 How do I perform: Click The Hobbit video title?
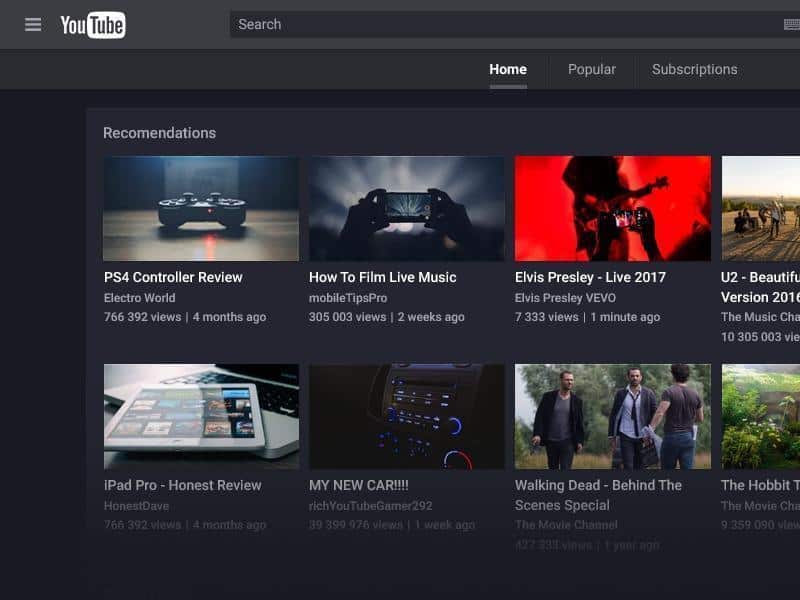click(x=760, y=485)
